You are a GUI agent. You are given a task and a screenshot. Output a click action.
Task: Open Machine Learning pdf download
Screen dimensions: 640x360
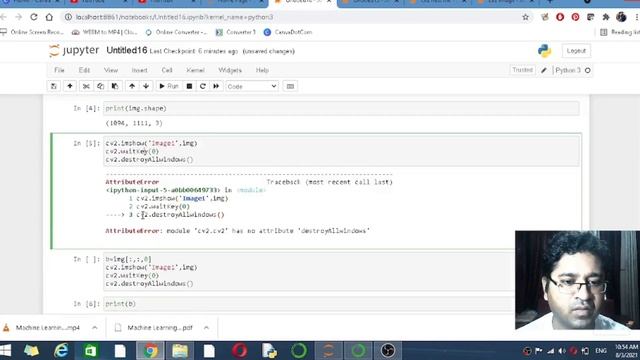click(154, 328)
